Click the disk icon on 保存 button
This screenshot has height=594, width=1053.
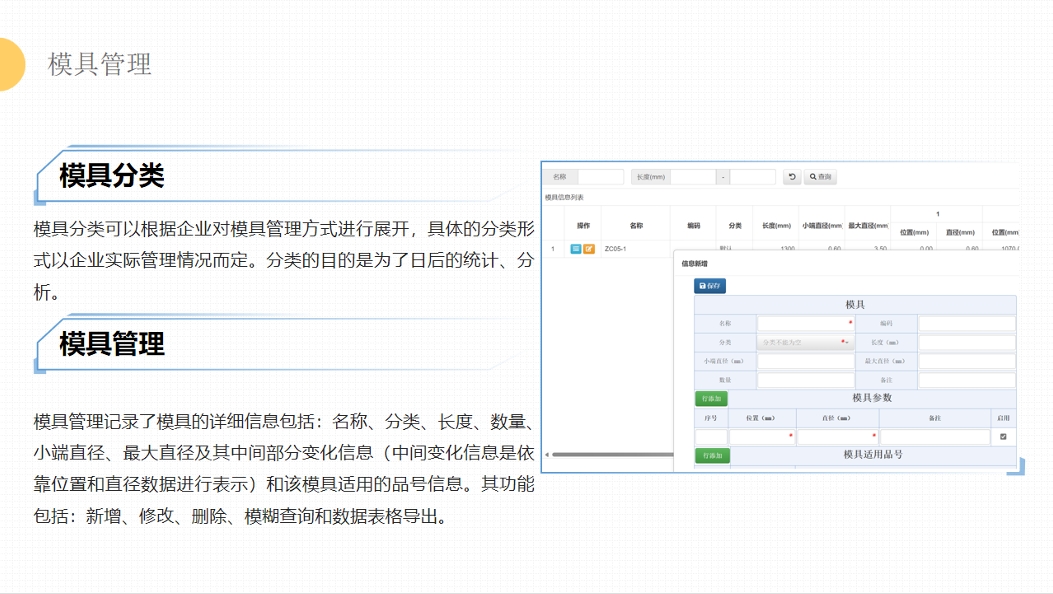[702, 285]
